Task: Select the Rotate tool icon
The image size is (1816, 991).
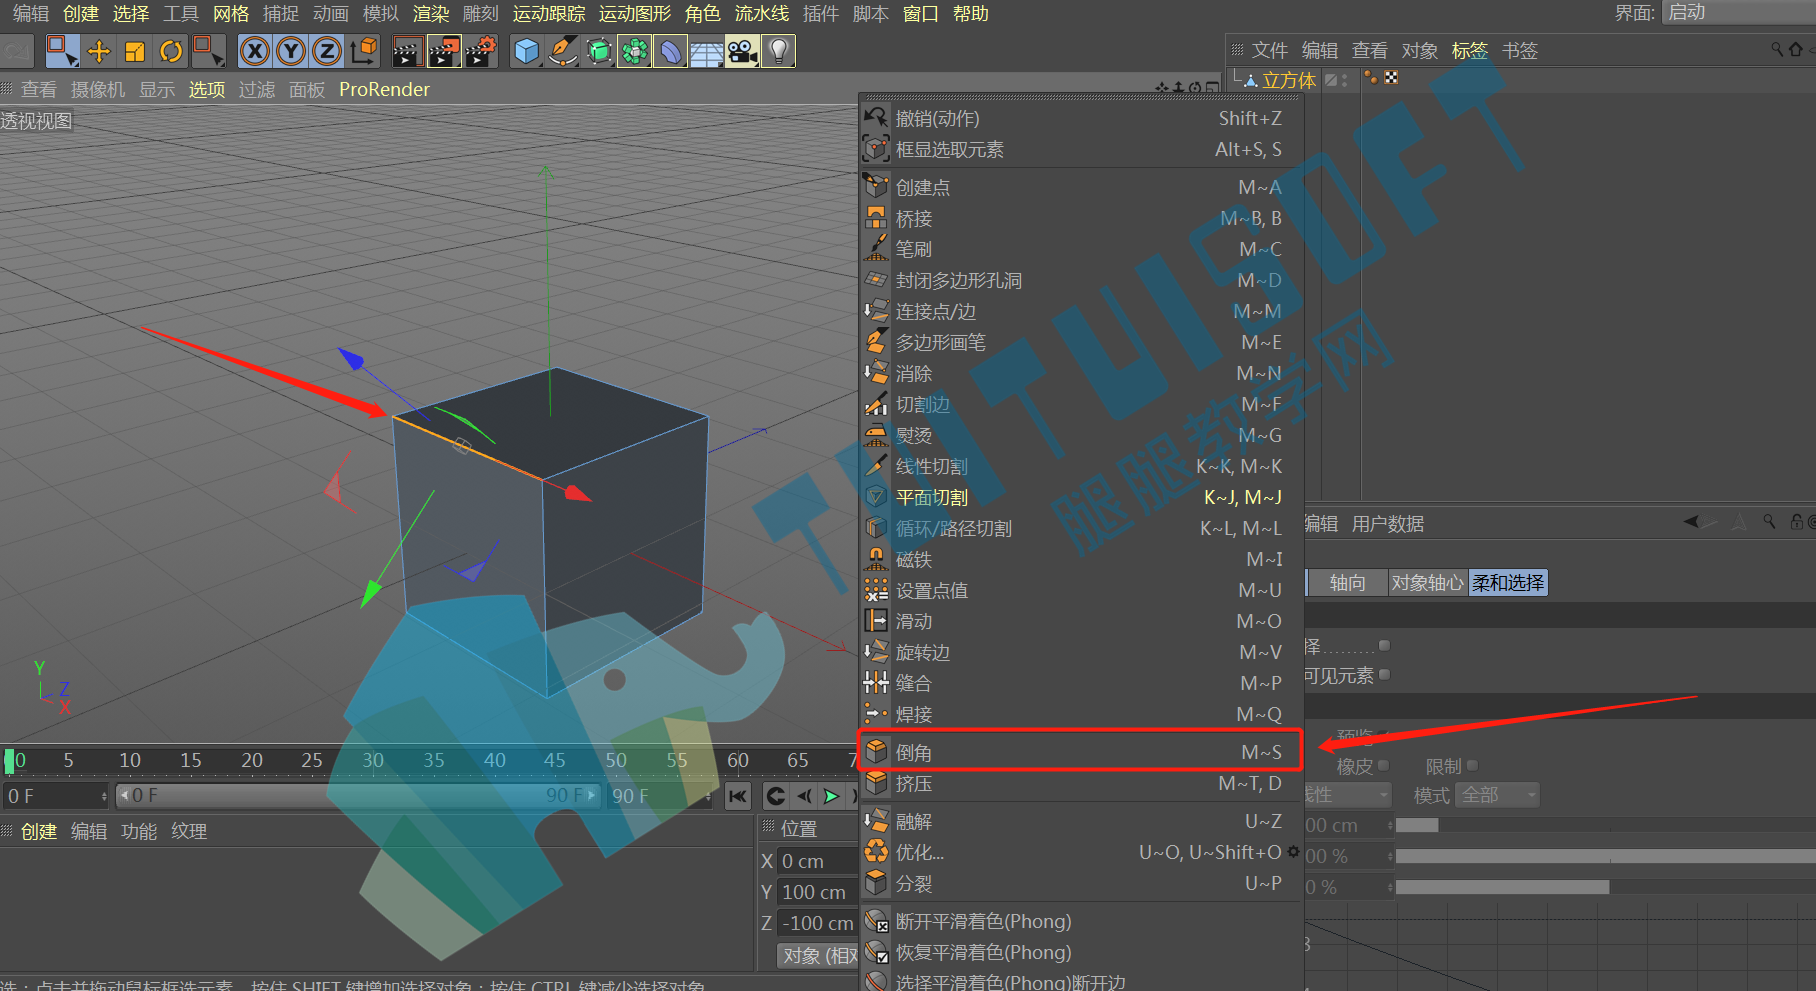Action: (x=171, y=51)
